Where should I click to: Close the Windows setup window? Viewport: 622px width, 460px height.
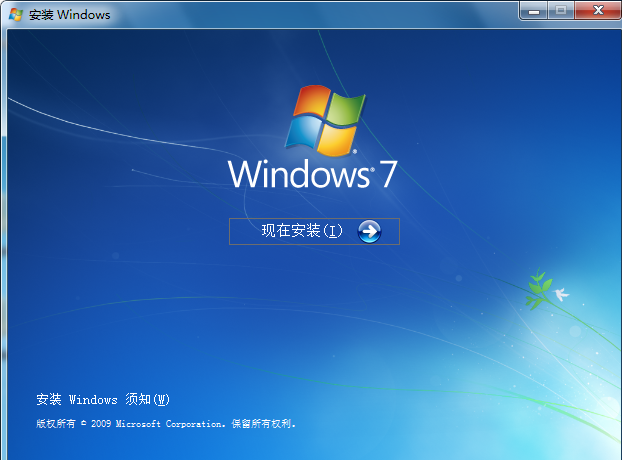point(598,11)
